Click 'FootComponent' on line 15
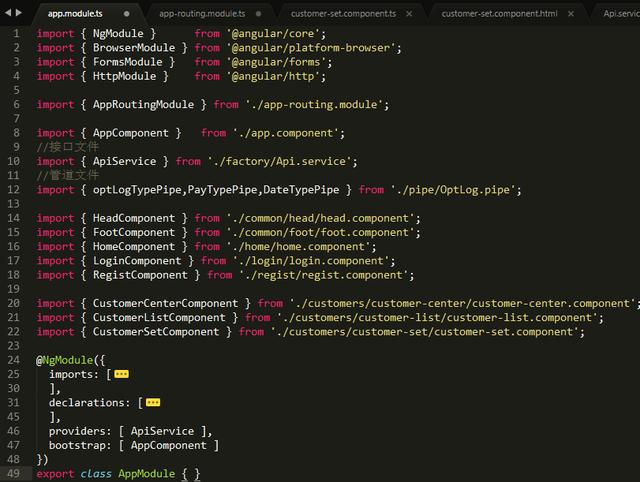 tap(134, 232)
